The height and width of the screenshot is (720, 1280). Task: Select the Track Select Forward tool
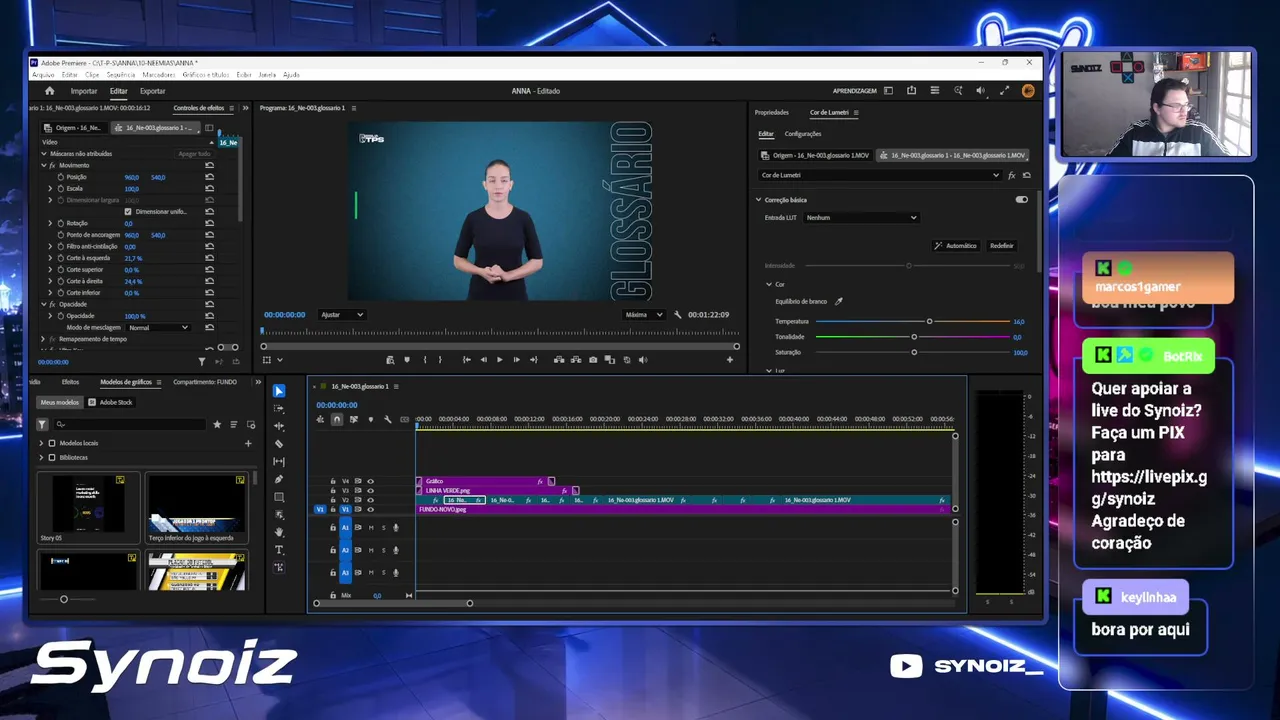coord(279,409)
